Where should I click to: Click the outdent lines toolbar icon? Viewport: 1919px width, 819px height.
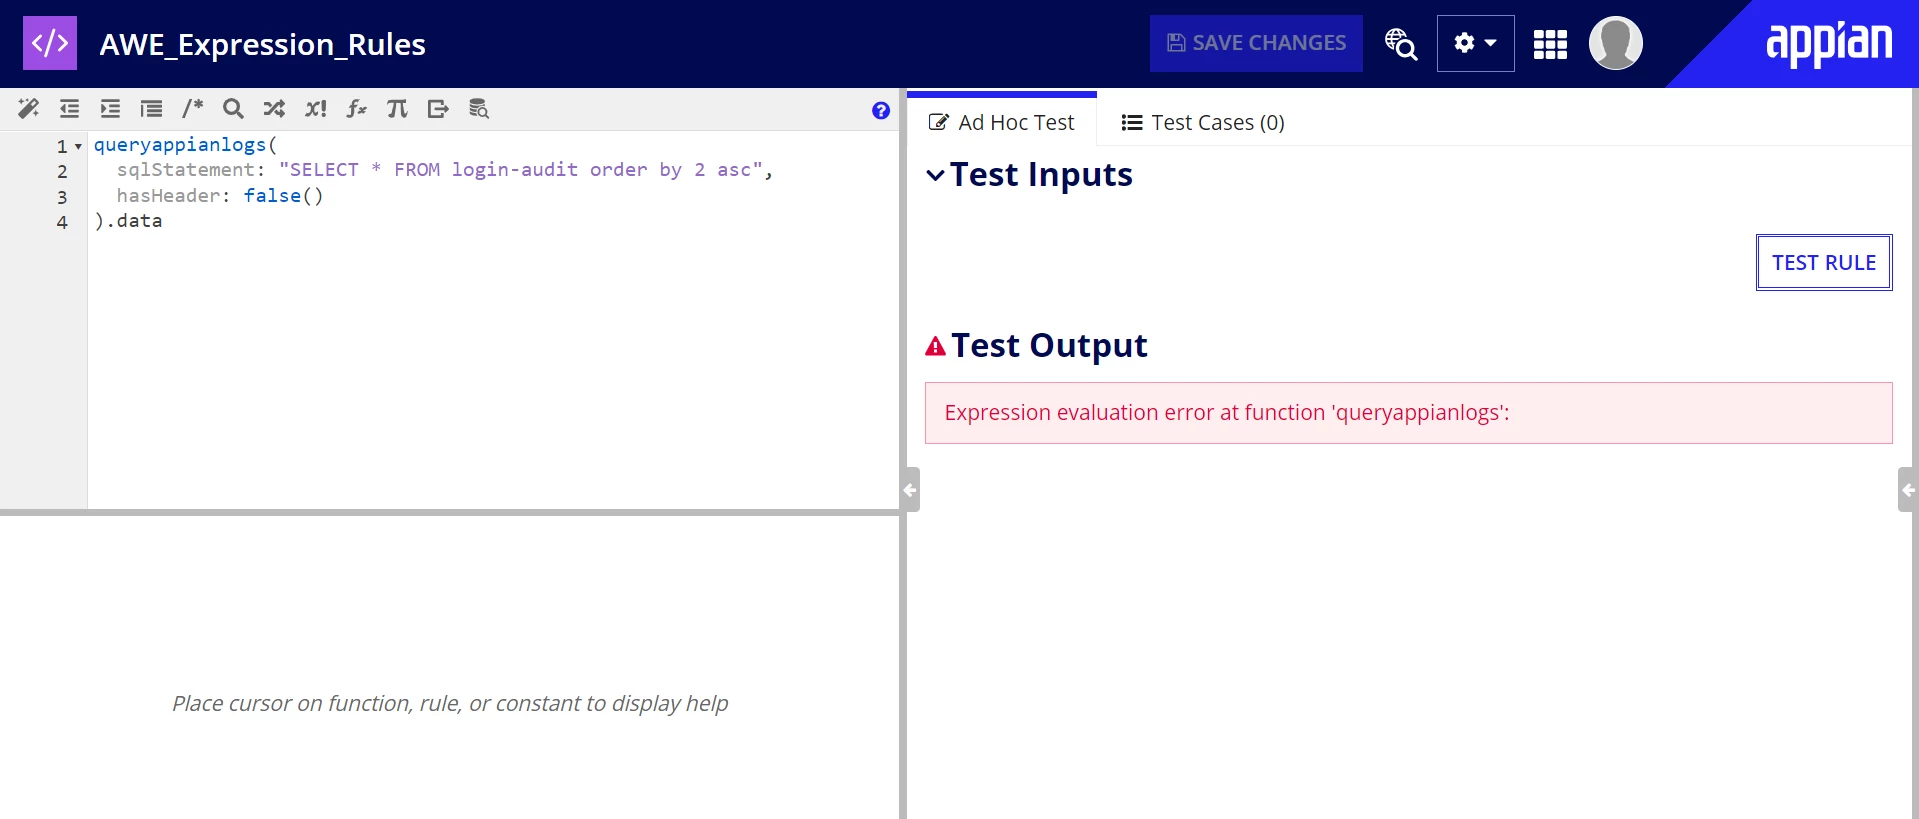click(69, 109)
